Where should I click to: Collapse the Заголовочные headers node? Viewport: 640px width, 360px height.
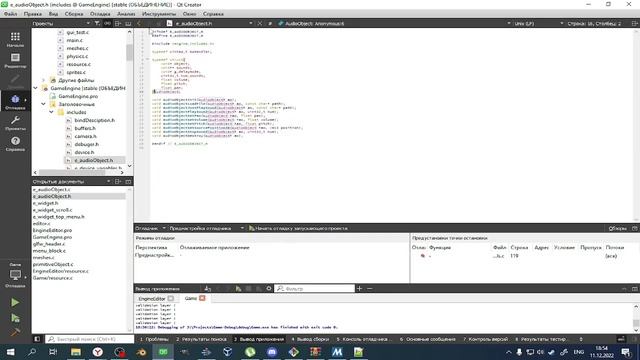point(44,104)
